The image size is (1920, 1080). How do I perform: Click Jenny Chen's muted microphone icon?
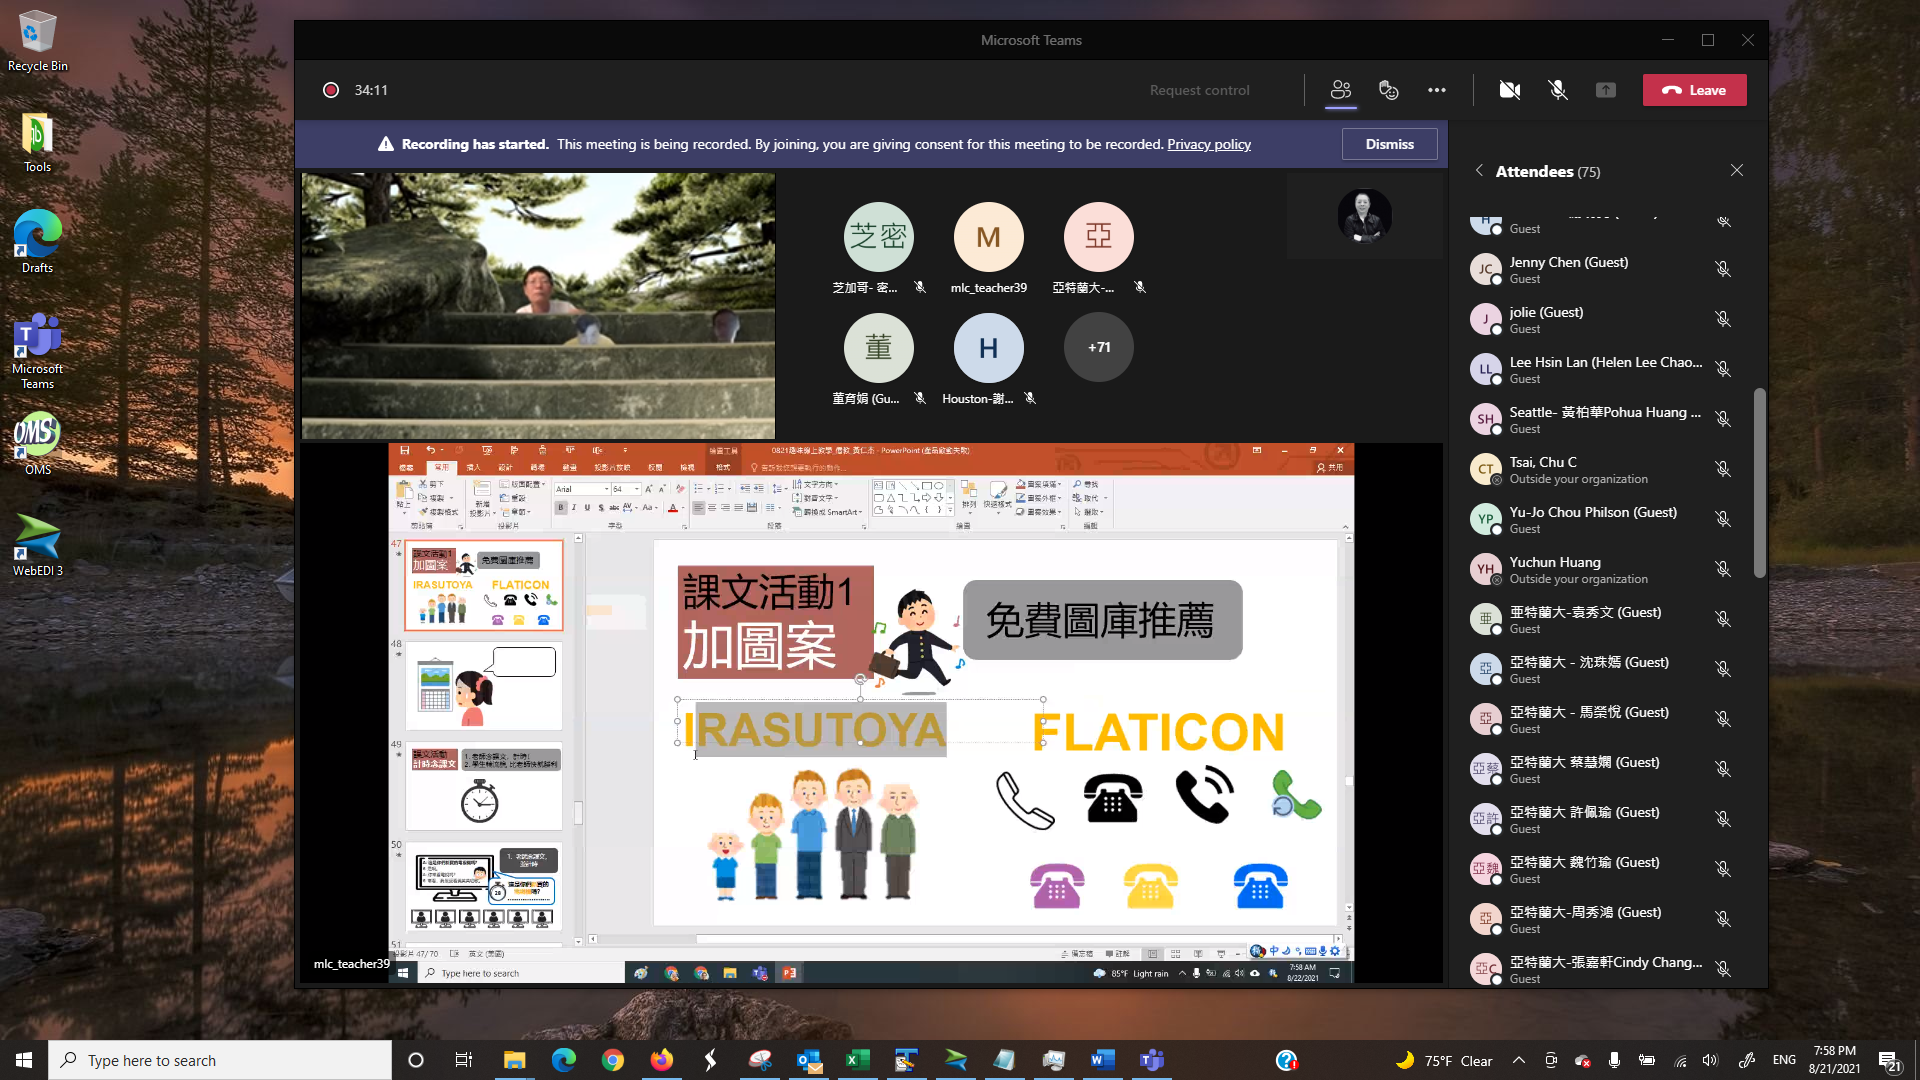pos(1722,269)
